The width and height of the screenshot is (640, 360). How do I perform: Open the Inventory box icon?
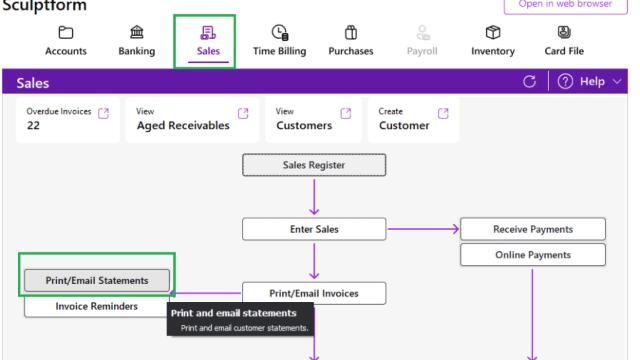click(x=493, y=32)
